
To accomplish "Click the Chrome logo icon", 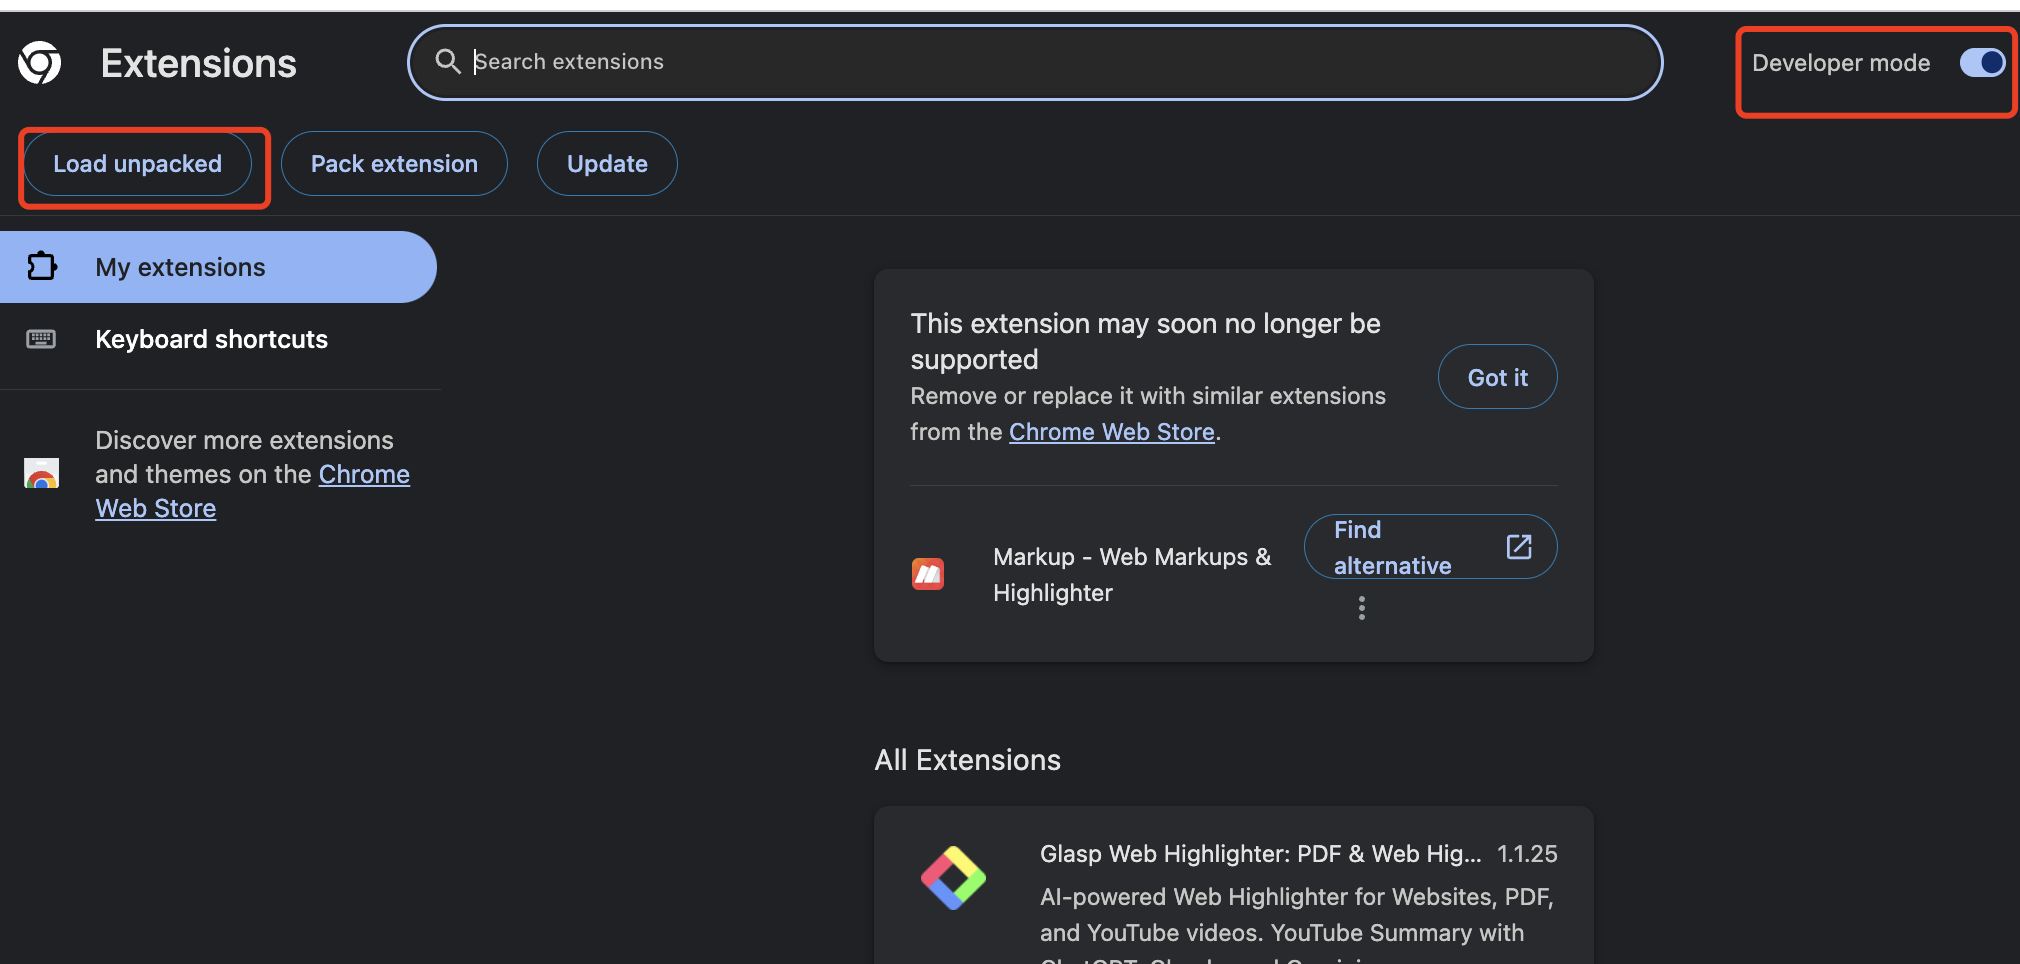I will pos(40,63).
